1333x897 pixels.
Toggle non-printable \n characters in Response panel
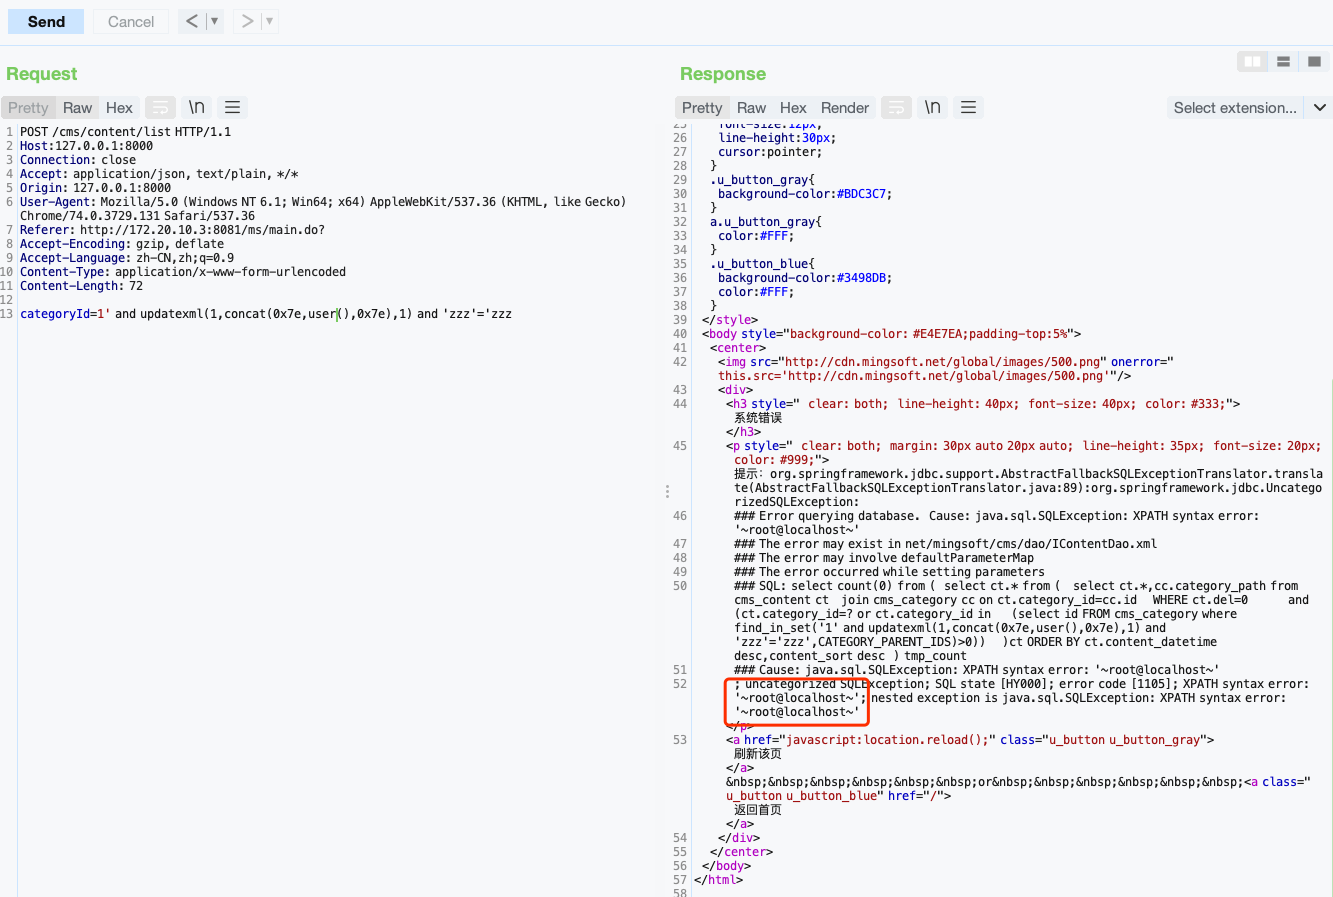tap(933, 108)
